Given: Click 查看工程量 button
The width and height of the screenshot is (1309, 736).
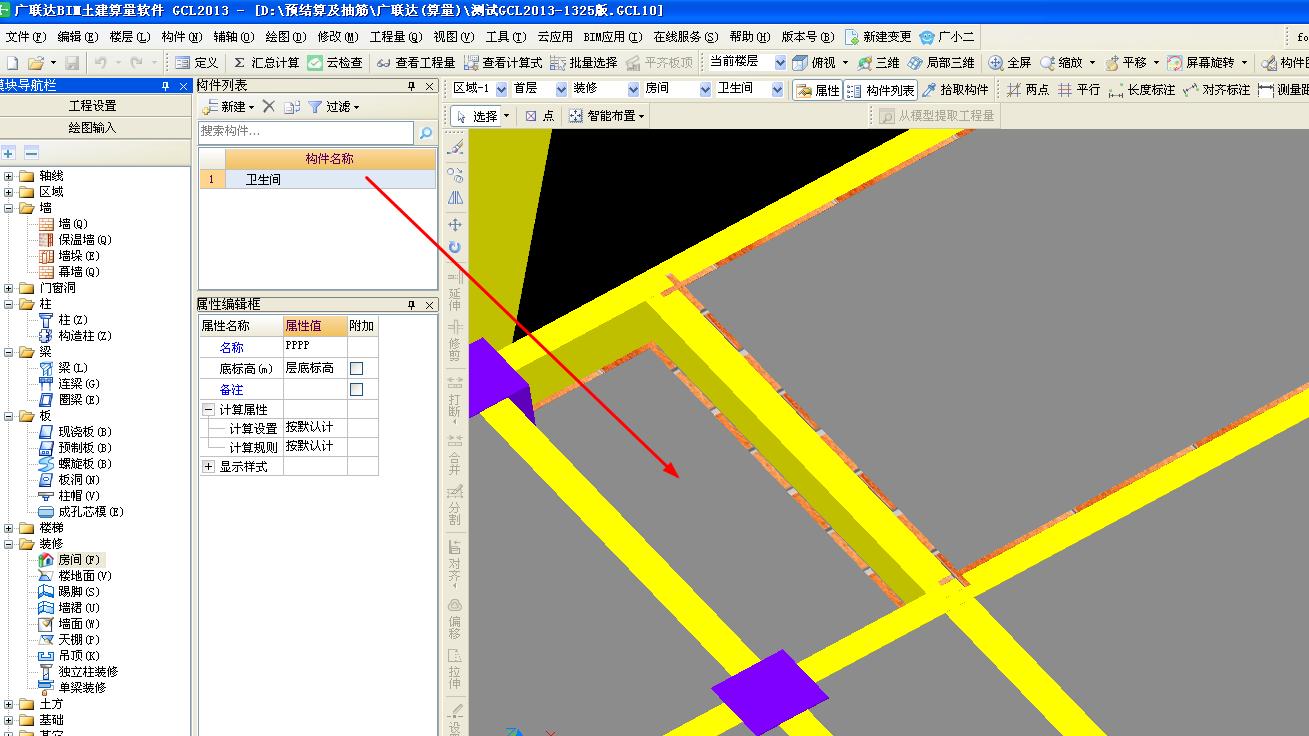Looking at the screenshot, I should (x=416, y=63).
